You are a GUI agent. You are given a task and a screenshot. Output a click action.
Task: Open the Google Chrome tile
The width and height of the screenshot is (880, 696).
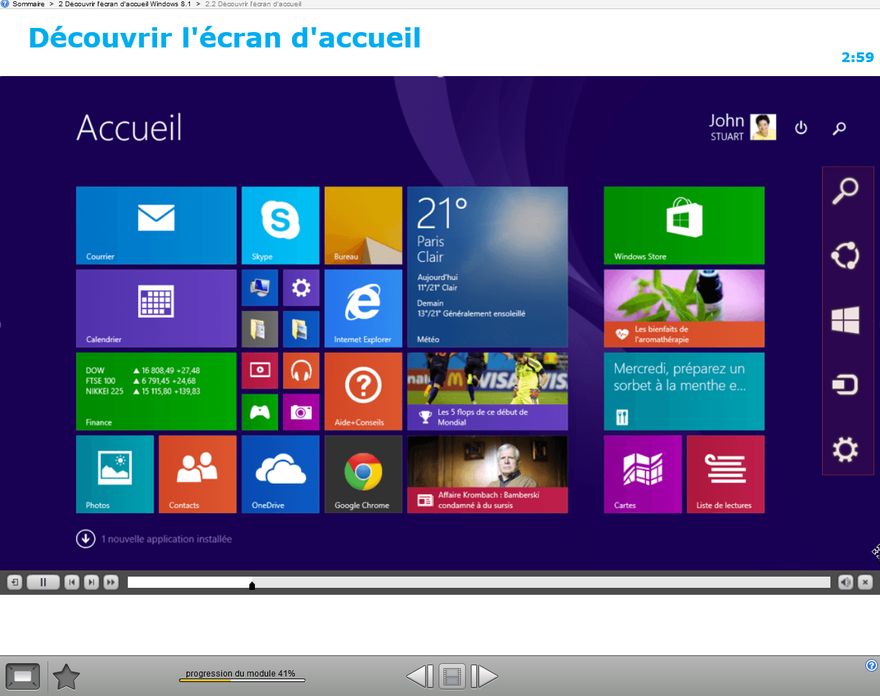362,473
